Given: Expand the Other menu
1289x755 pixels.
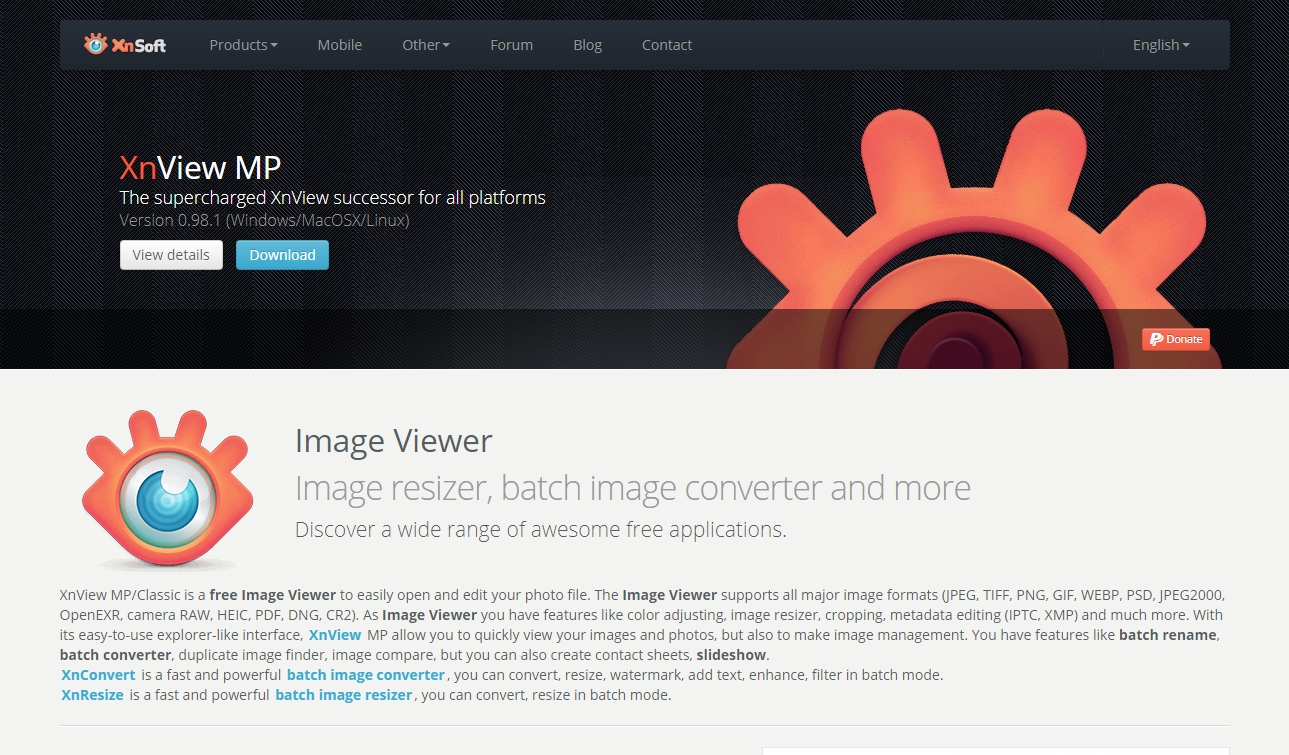Looking at the screenshot, I should (x=425, y=45).
